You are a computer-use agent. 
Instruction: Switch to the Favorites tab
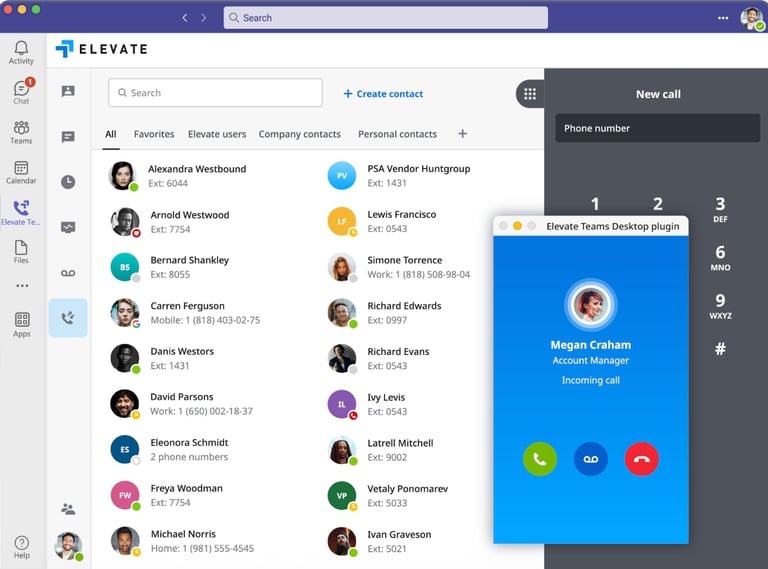154,134
